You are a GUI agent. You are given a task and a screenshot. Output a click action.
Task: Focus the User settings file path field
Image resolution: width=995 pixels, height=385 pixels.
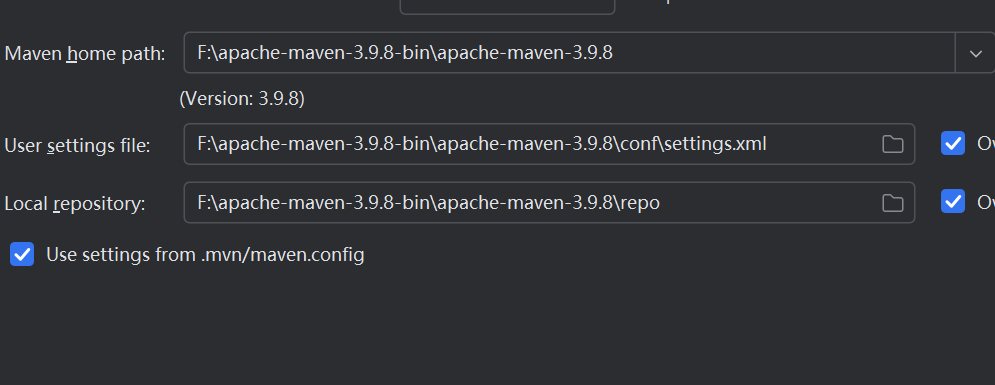[549, 144]
